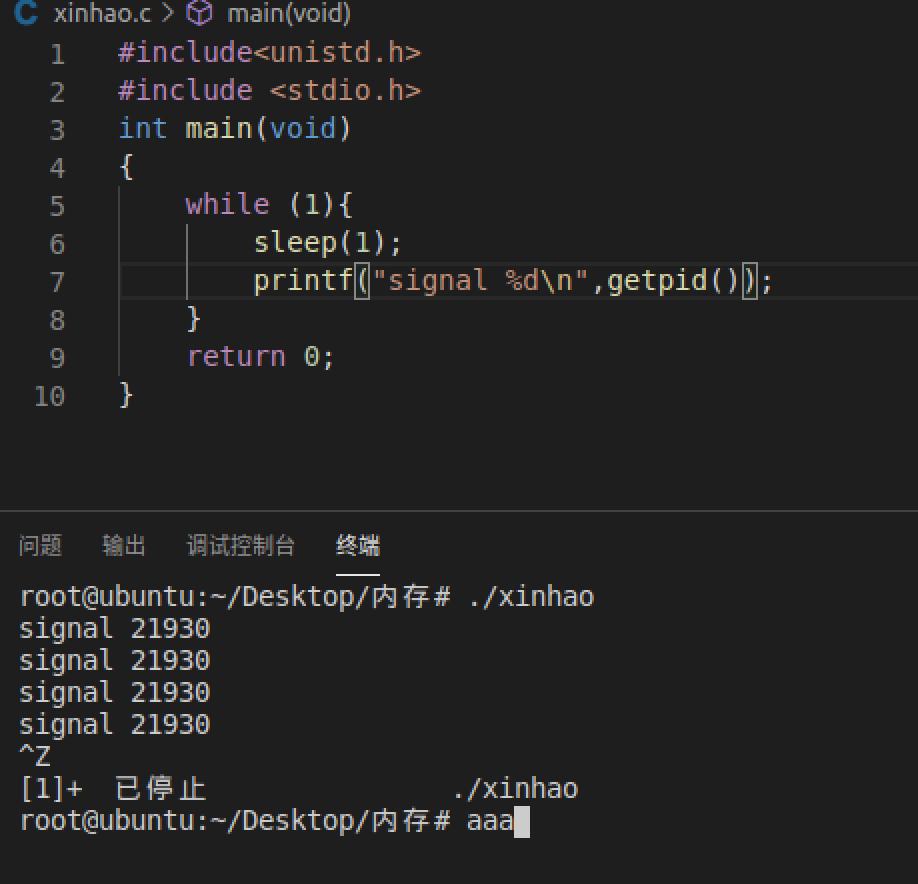Place cursor on #include <stdio.h> line
This screenshot has height=884, width=918.
[x=269, y=91]
